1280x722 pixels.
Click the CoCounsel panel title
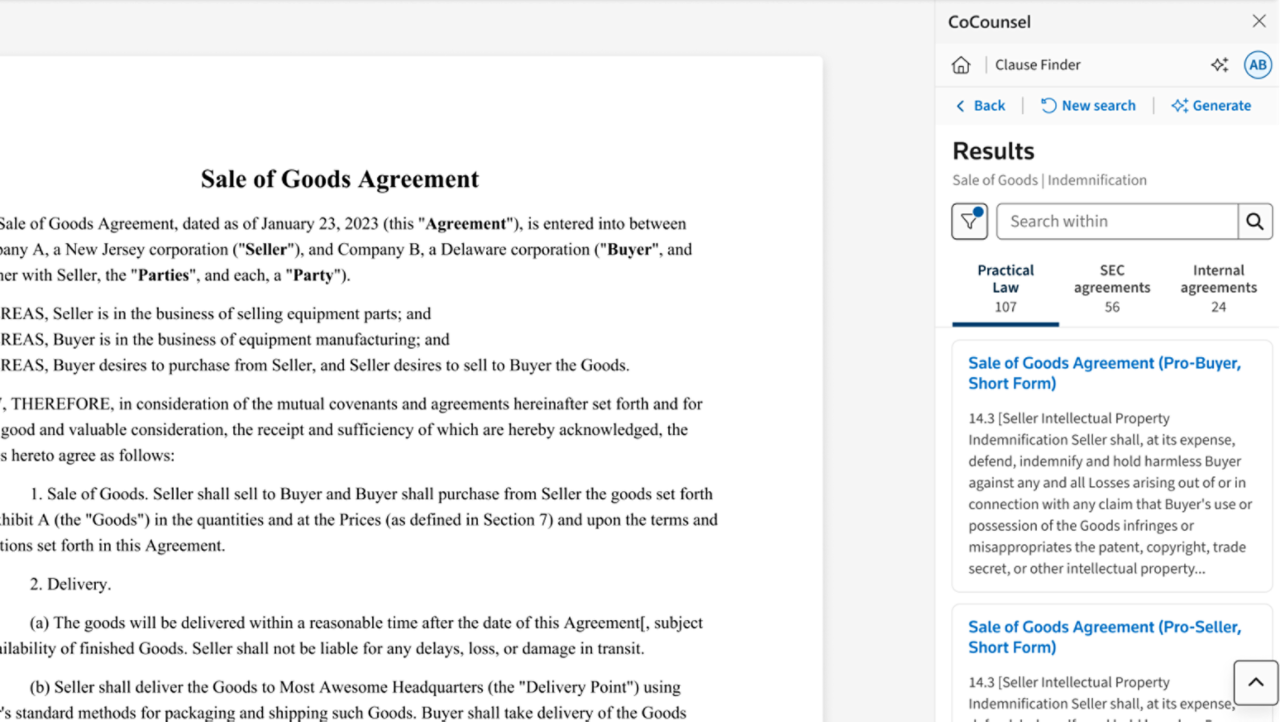pyautogui.click(x=989, y=22)
